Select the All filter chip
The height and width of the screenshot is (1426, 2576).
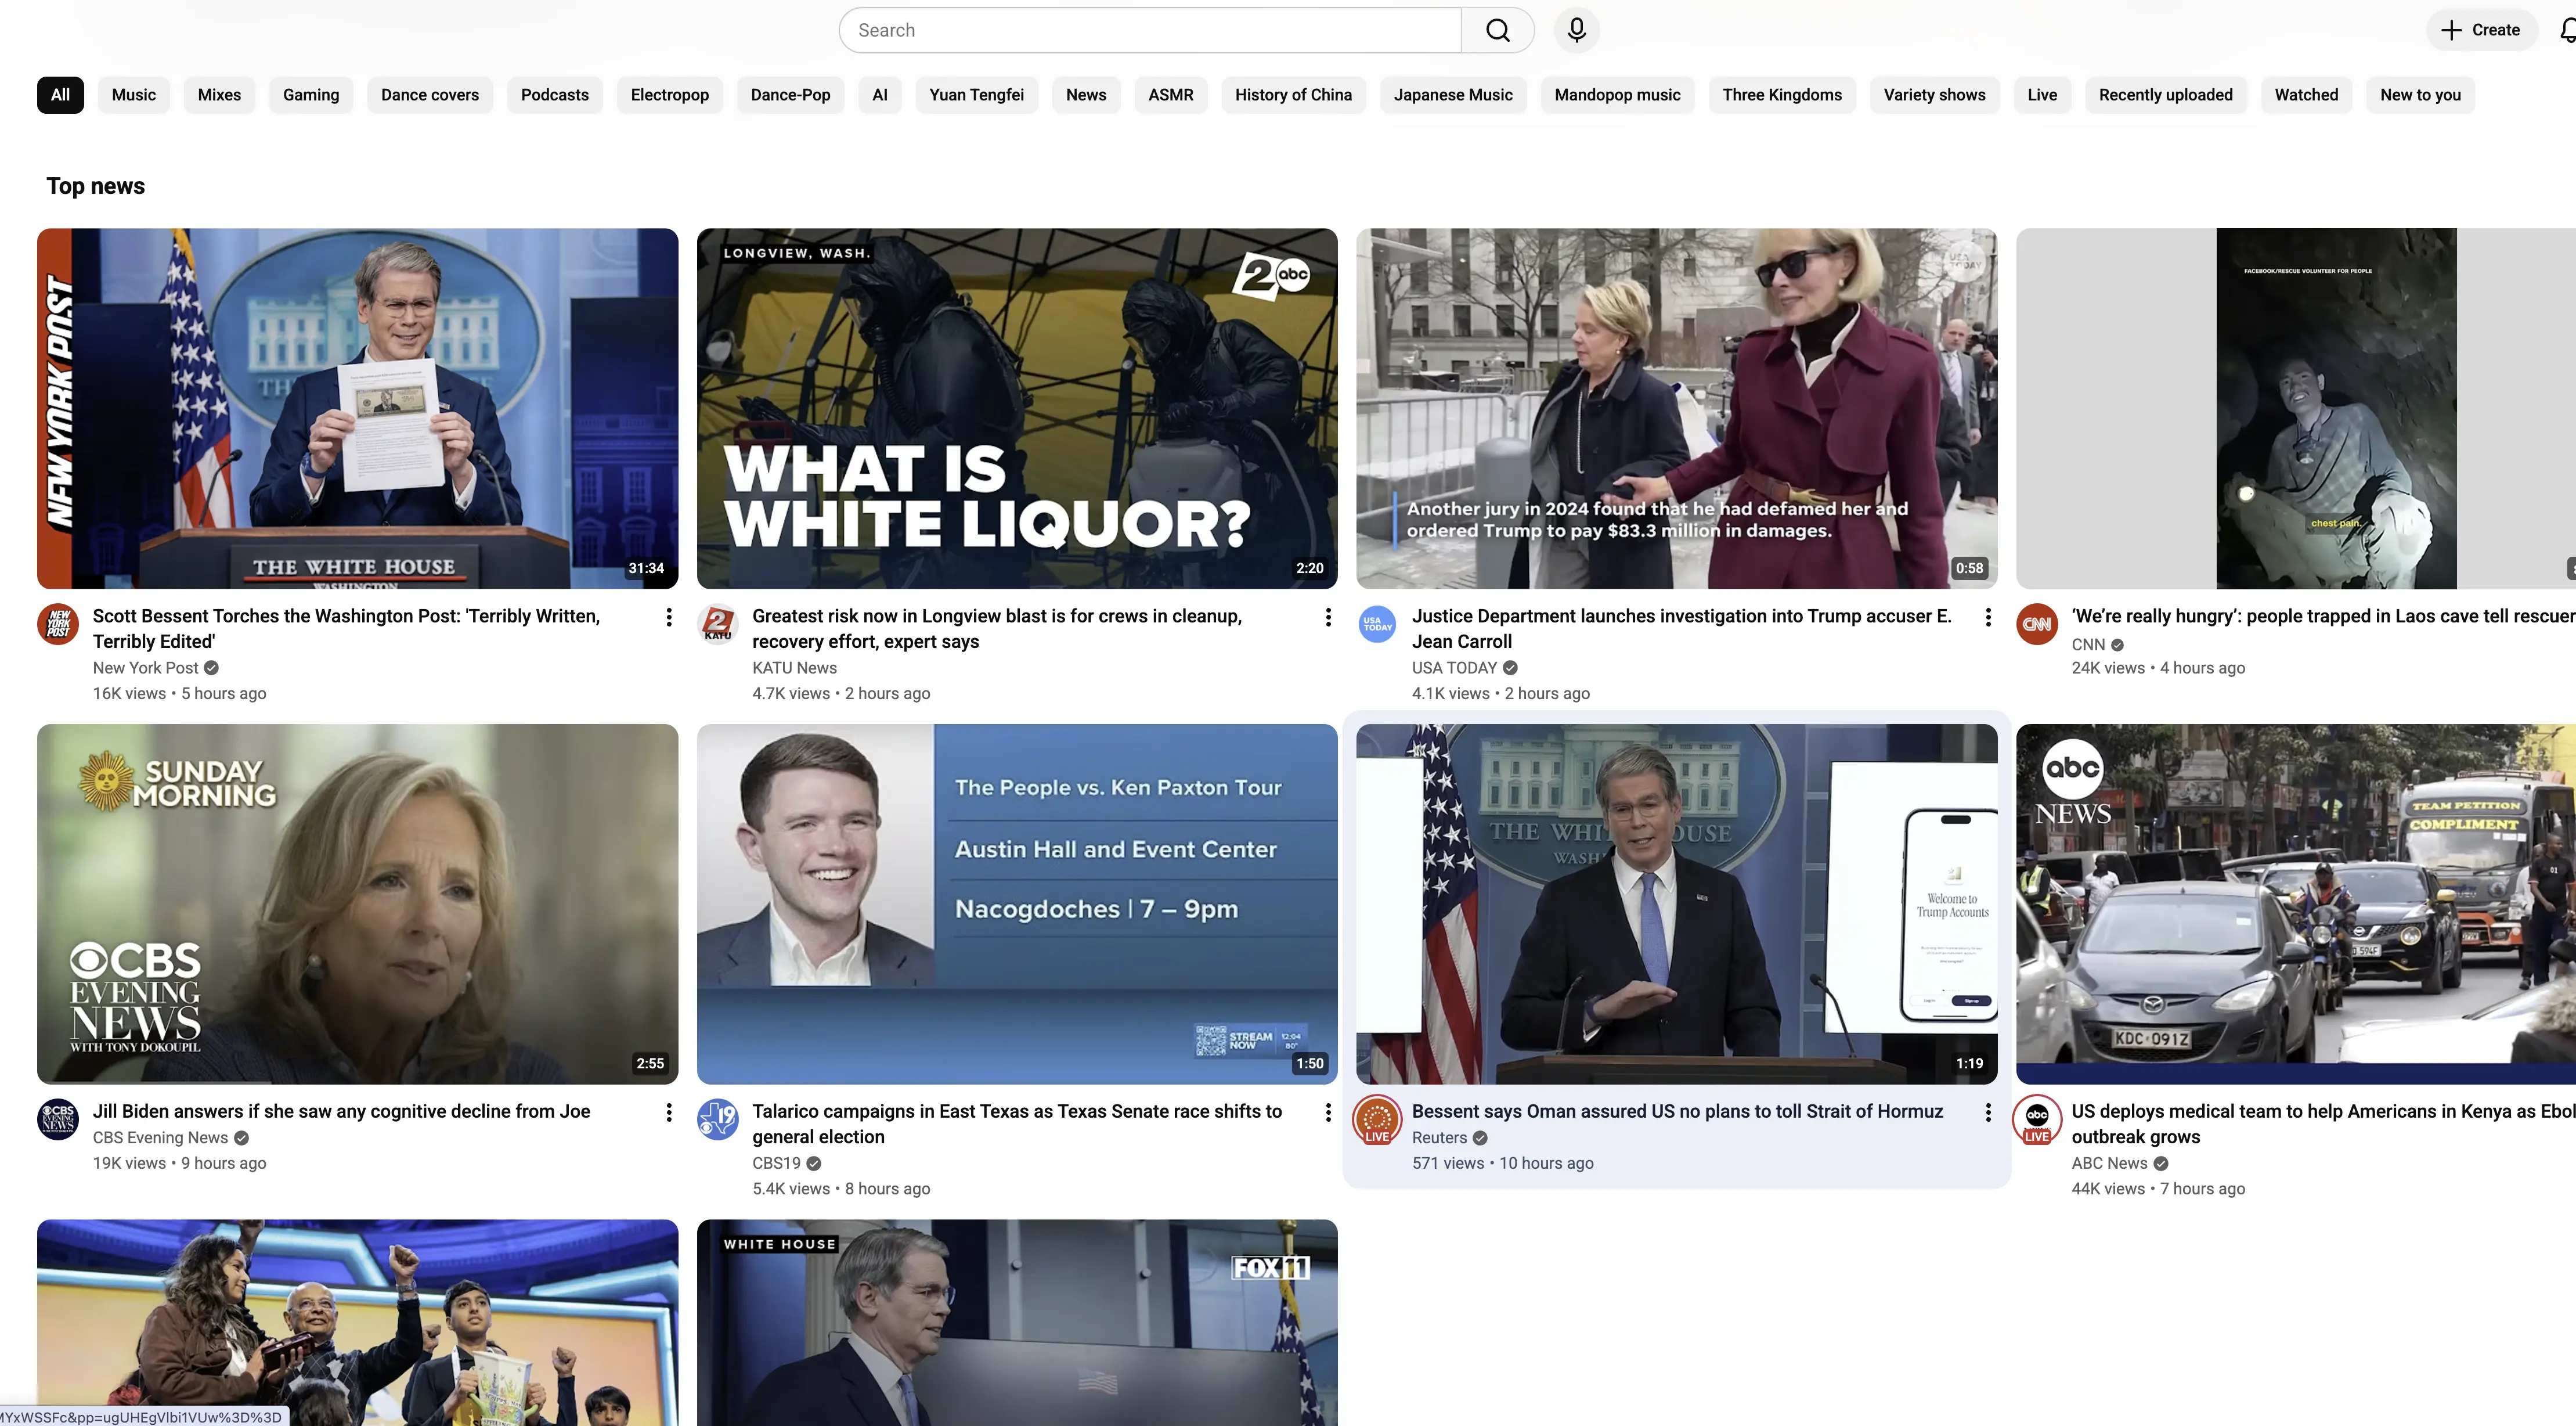click(60, 95)
